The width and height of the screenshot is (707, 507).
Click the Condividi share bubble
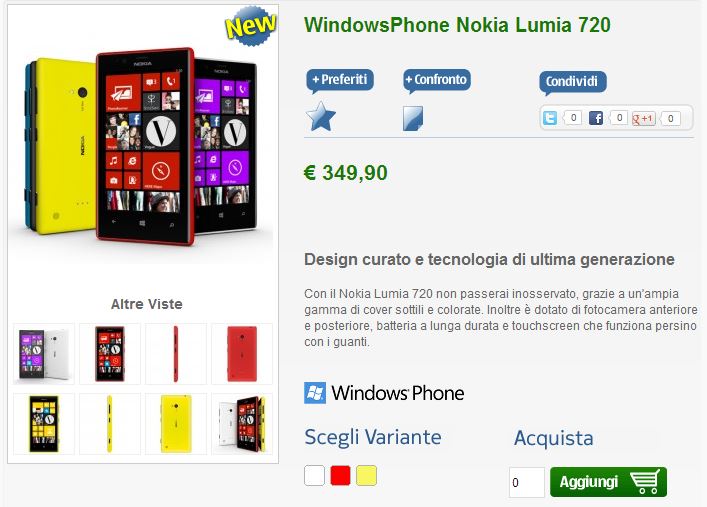click(573, 83)
